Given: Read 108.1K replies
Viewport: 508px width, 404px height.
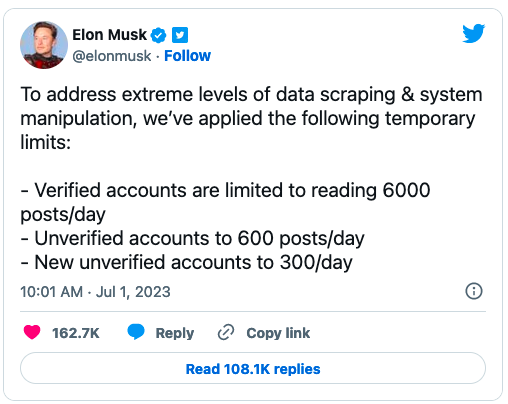Looking at the screenshot, I should pos(253,369).
